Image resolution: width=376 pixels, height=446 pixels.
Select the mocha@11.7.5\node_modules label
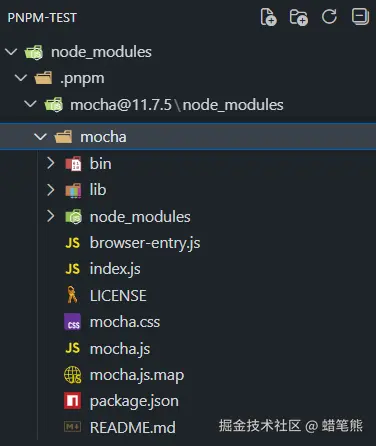coord(177,105)
